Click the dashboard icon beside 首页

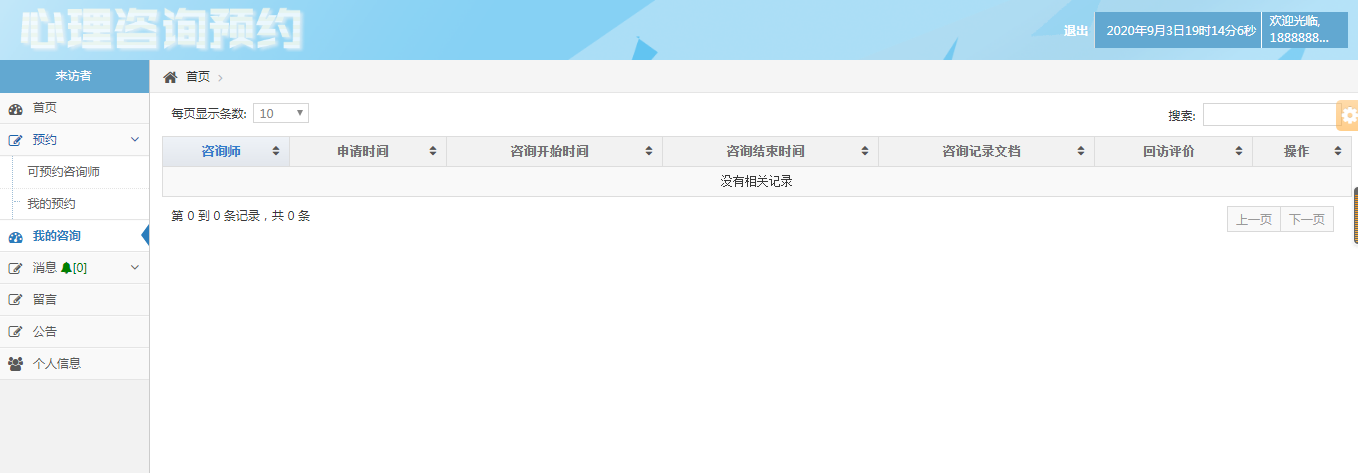15,108
